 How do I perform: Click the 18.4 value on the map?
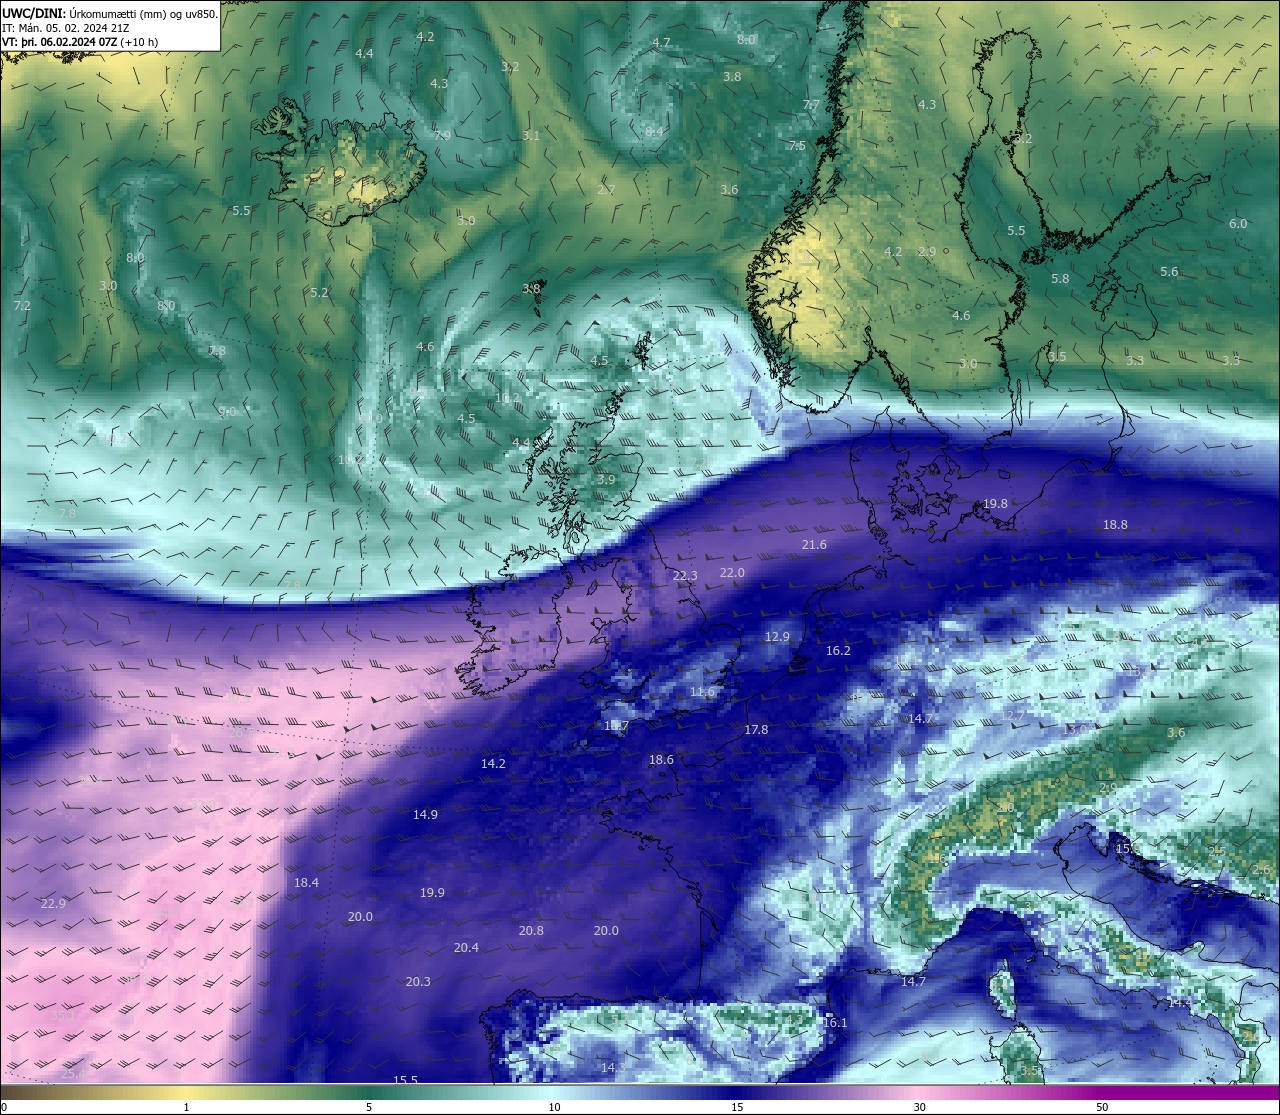pyautogui.click(x=306, y=883)
